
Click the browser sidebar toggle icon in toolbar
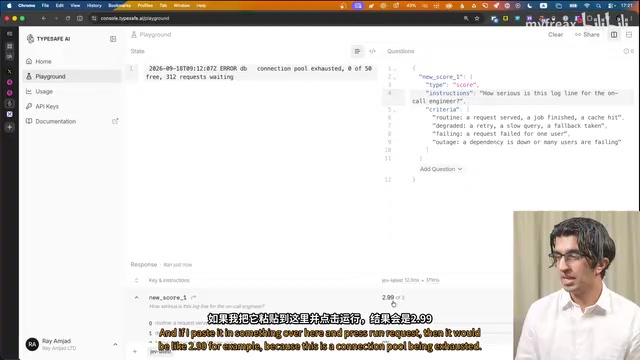click(80, 18)
